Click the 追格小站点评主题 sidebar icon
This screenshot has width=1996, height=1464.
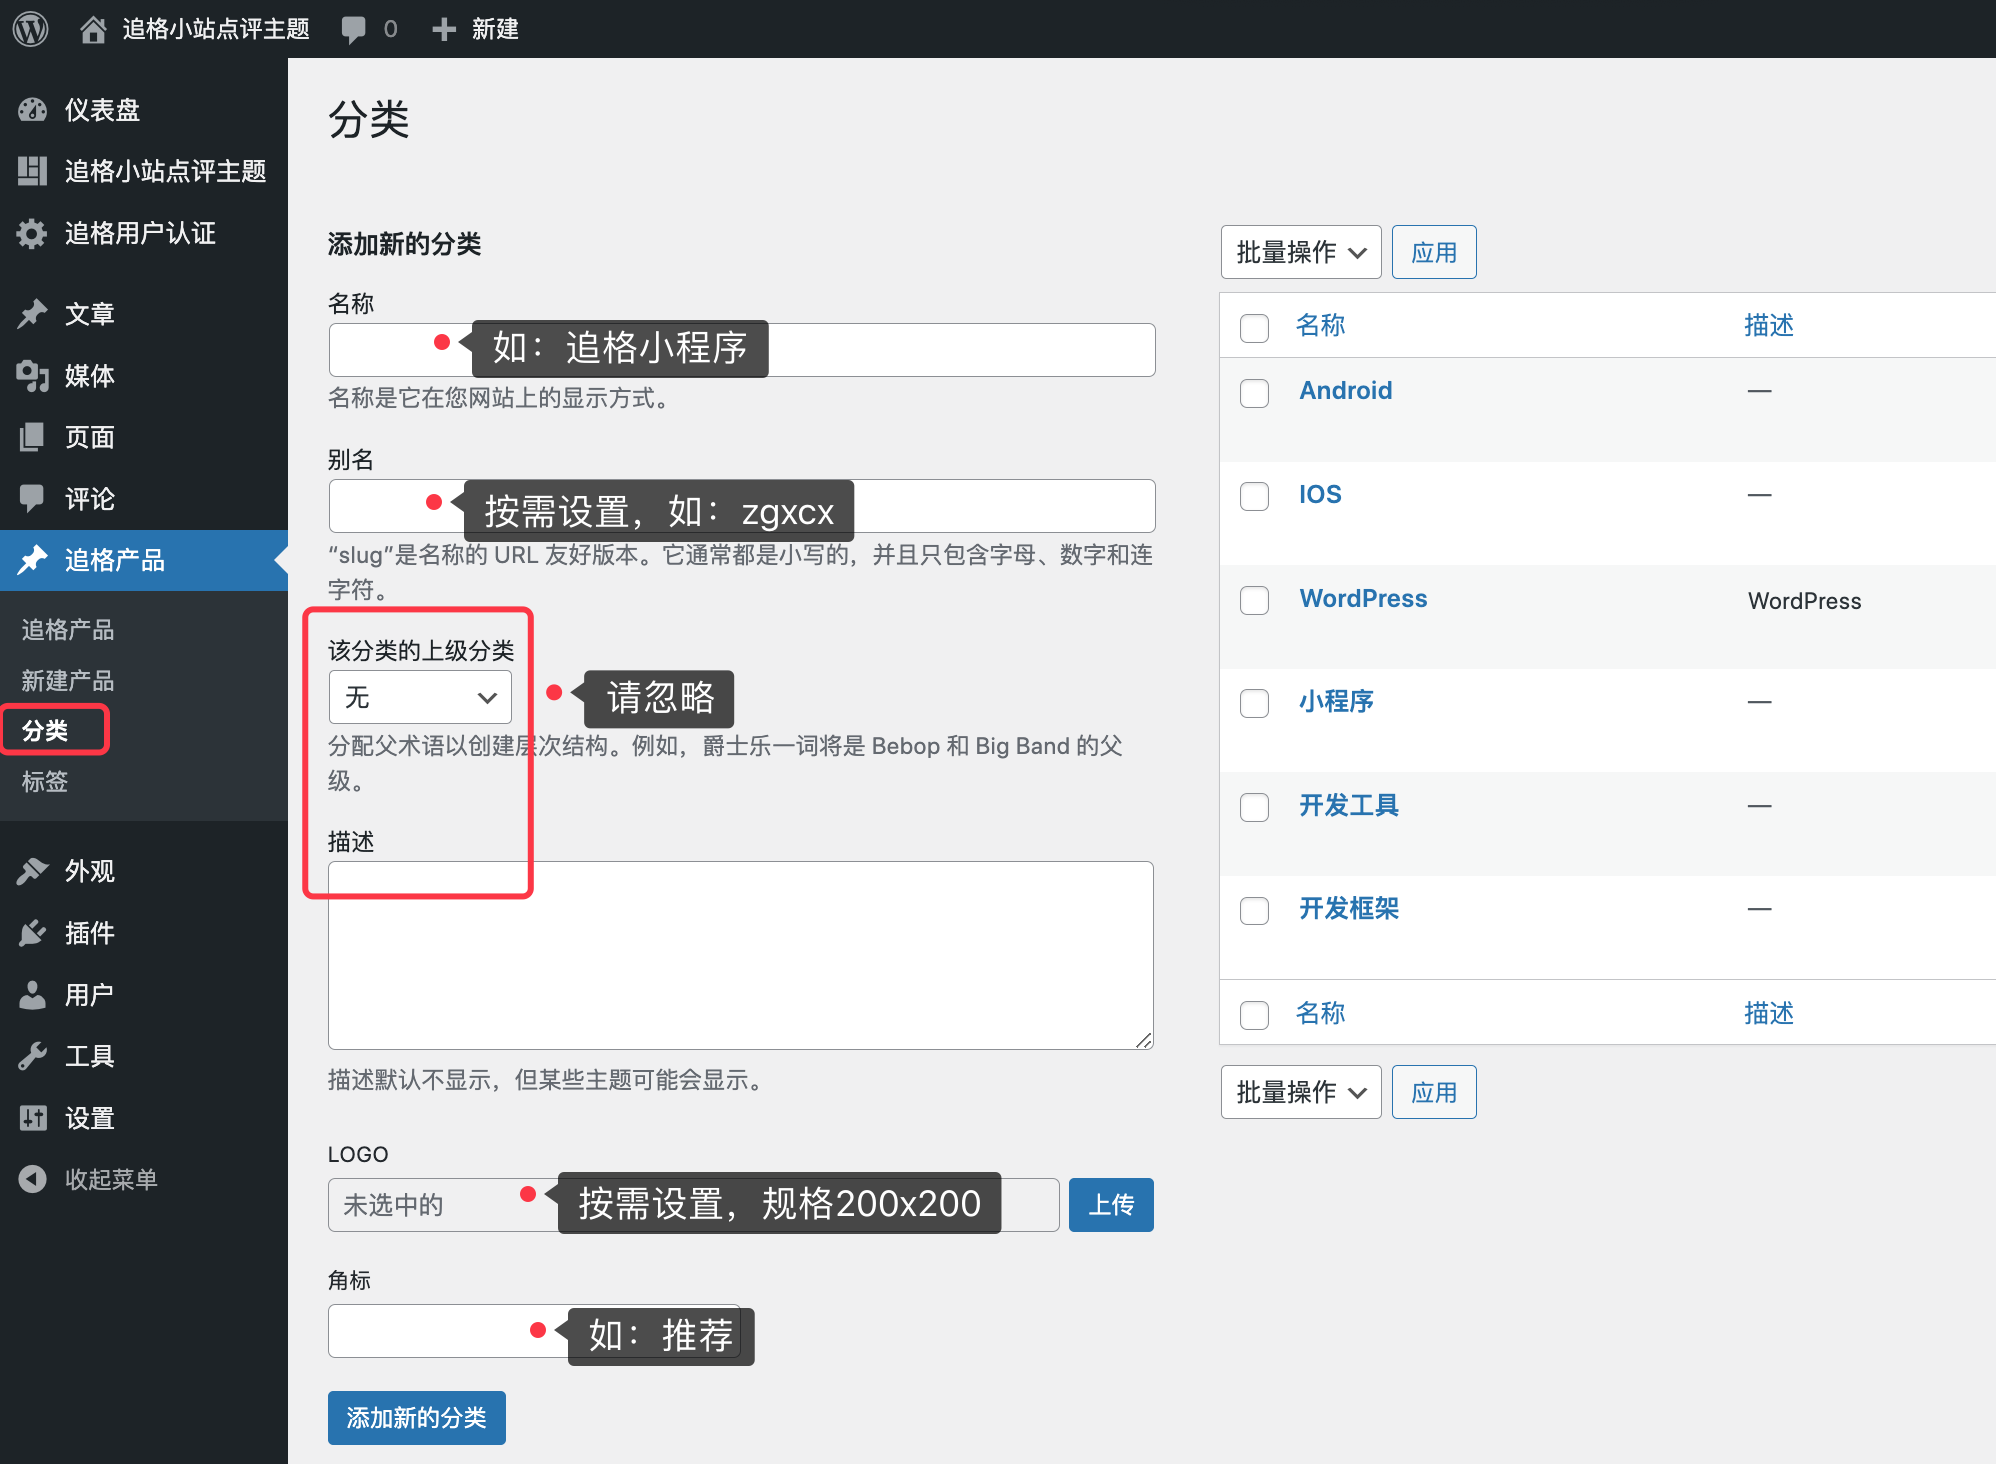click(32, 171)
